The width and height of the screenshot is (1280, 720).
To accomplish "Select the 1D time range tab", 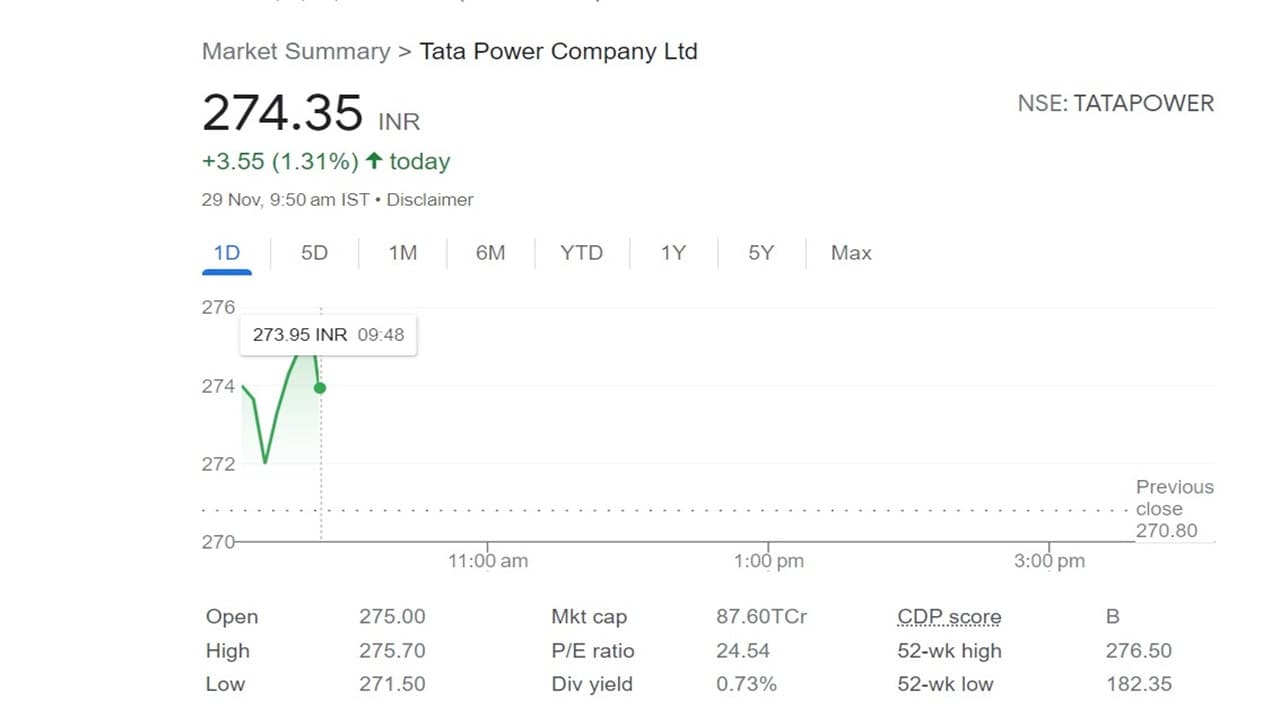I will 227,253.
